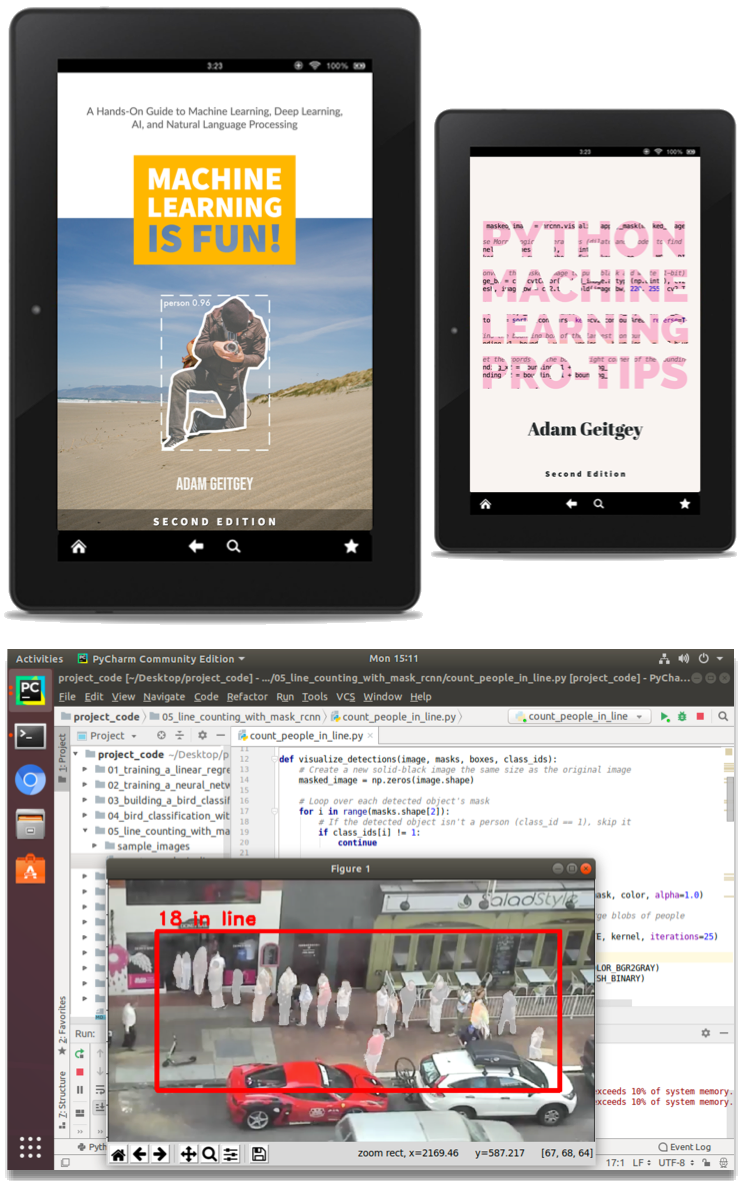
Task: Tap home icon on Python Pro-Tips tablet
Action: pos(485,504)
